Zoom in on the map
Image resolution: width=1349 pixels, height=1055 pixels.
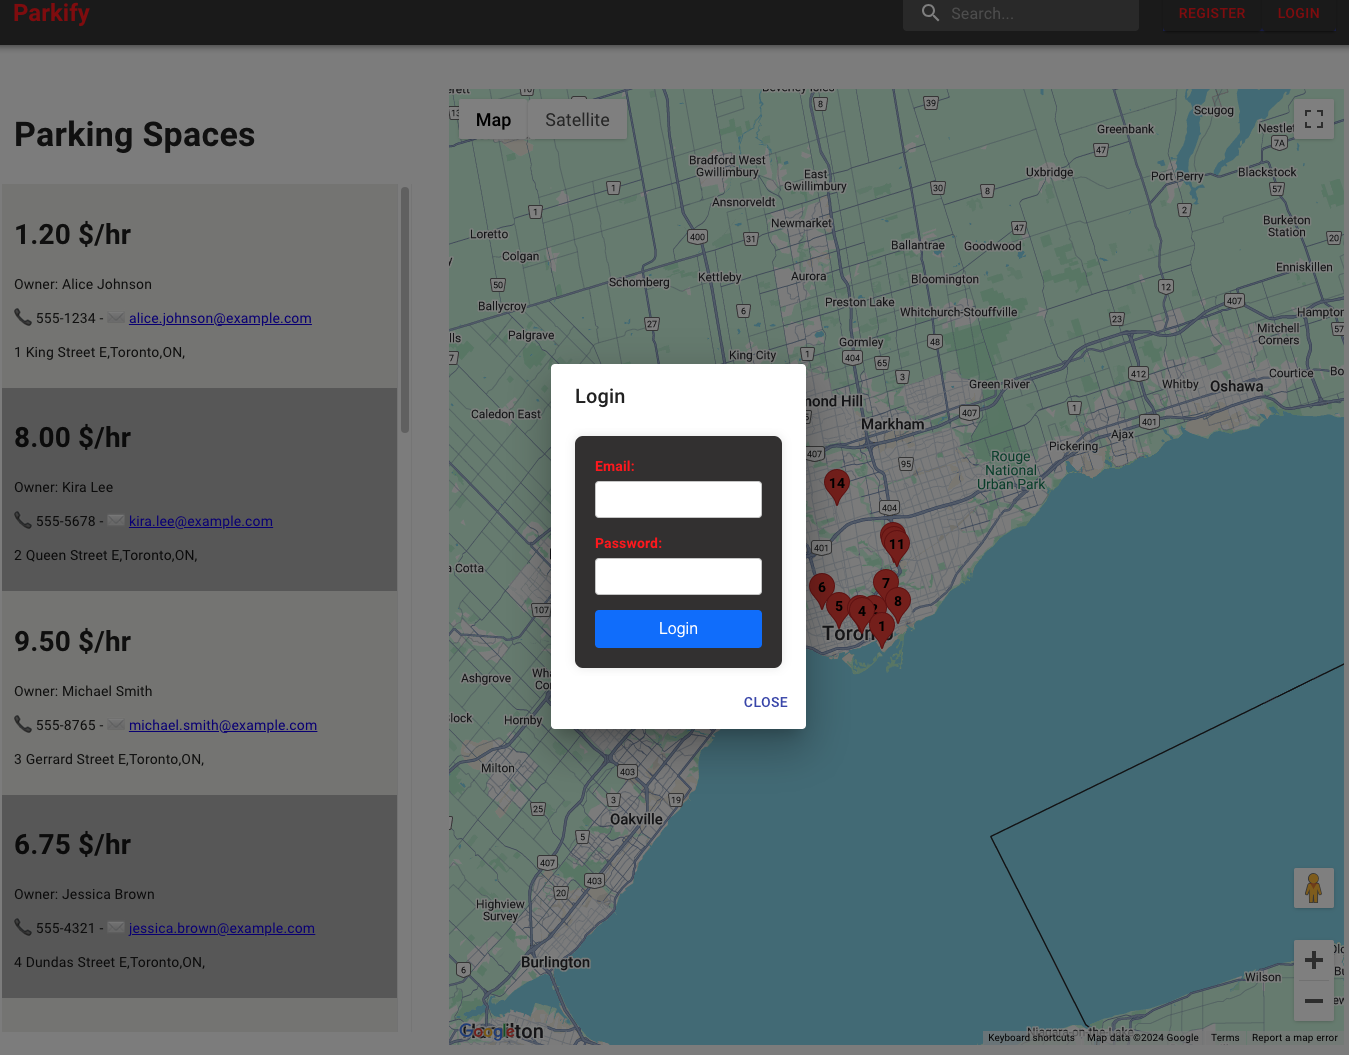(x=1313, y=960)
